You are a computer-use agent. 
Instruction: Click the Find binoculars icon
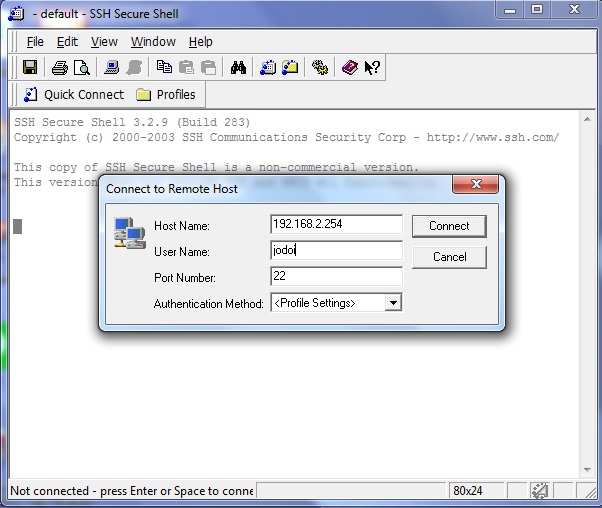tap(238, 68)
